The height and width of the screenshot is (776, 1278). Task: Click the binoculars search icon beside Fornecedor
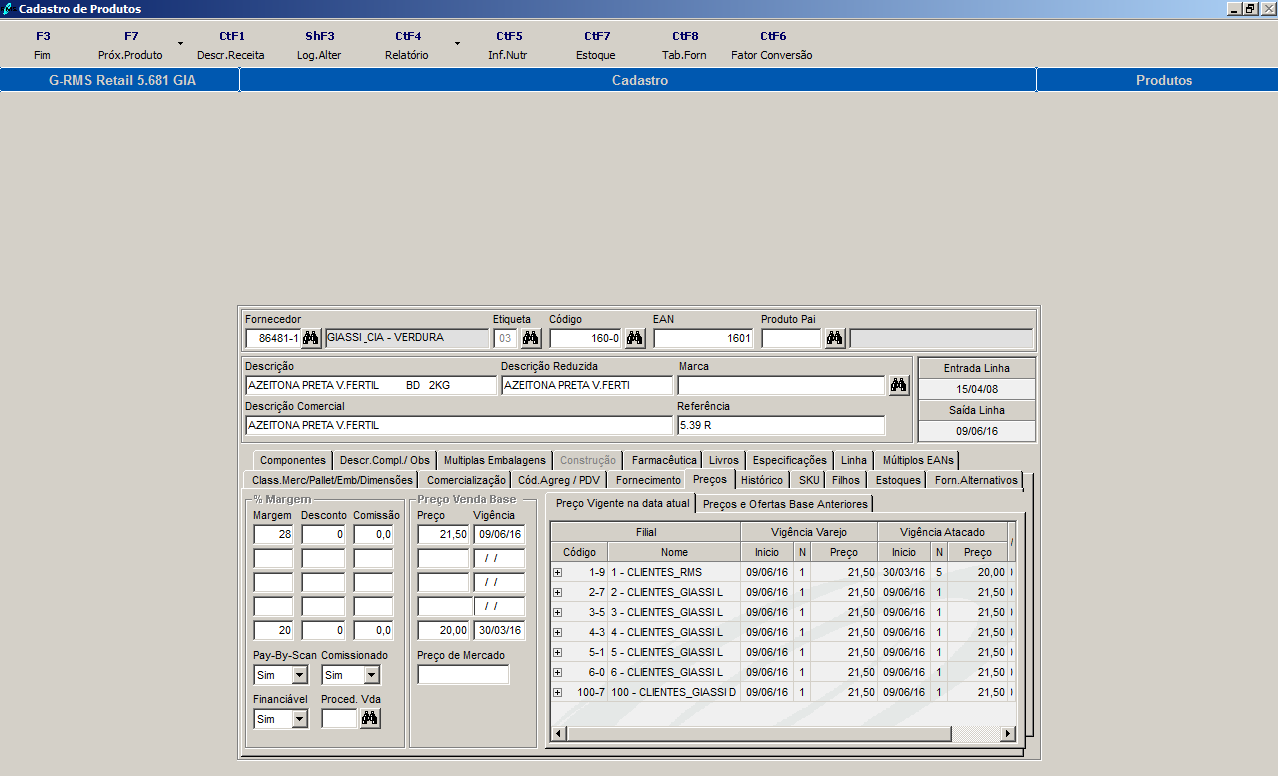point(310,338)
